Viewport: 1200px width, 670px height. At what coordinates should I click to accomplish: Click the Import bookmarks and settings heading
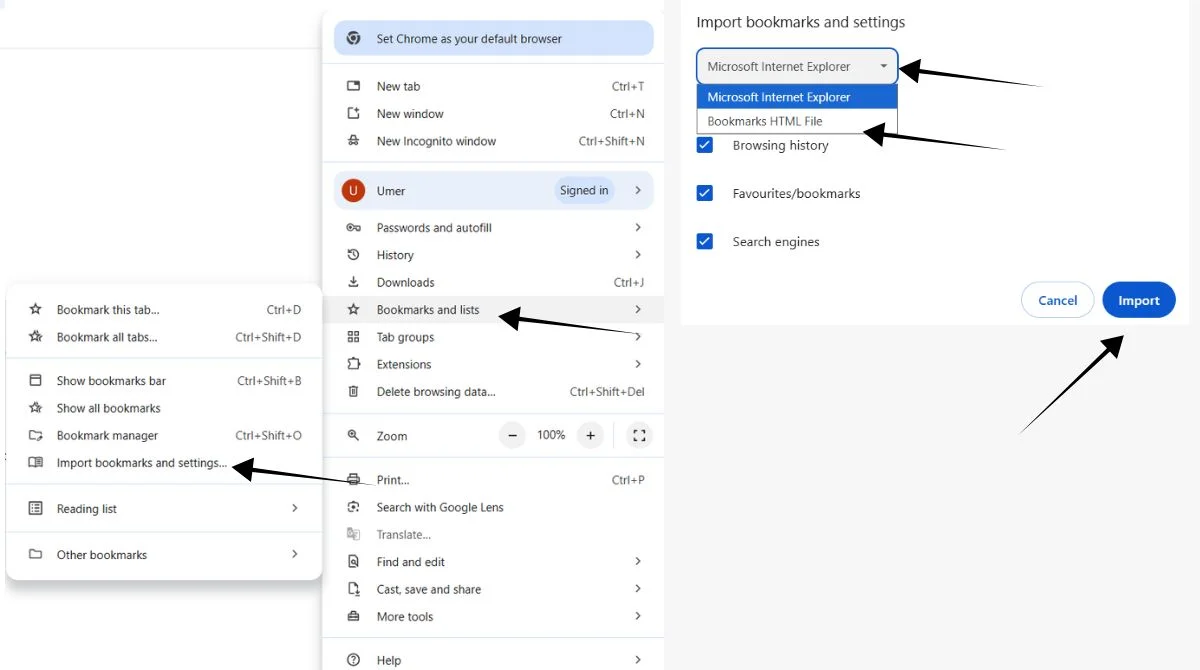[x=800, y=22]
